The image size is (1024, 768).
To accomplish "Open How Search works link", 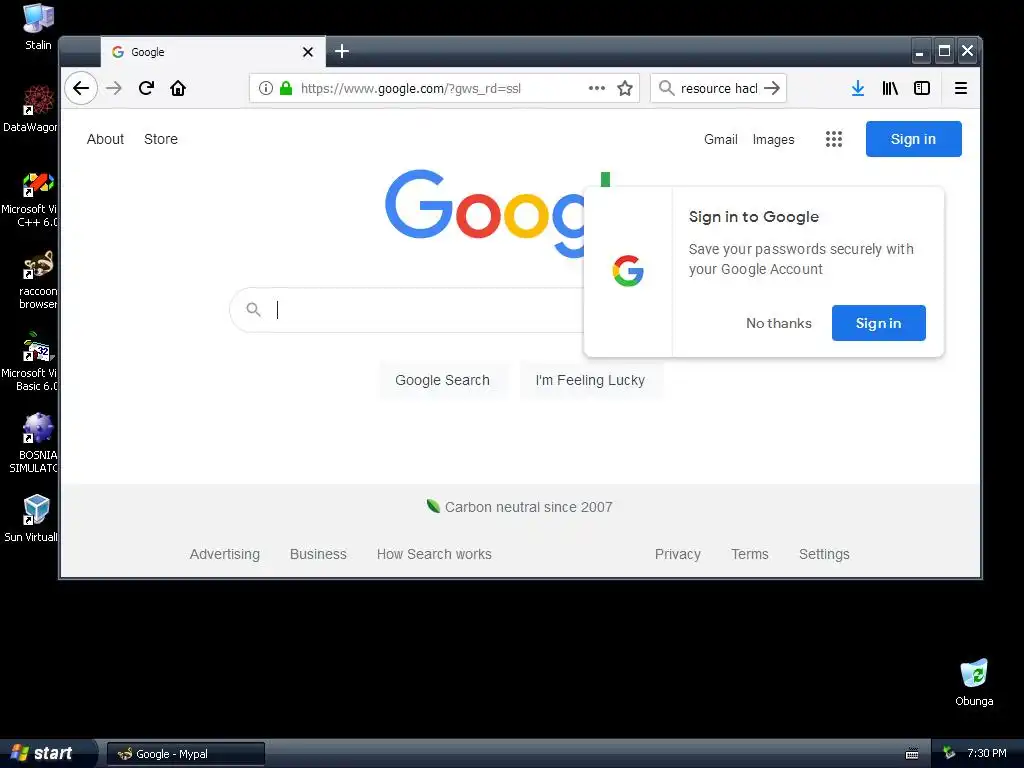I will (x=434, y=554).
